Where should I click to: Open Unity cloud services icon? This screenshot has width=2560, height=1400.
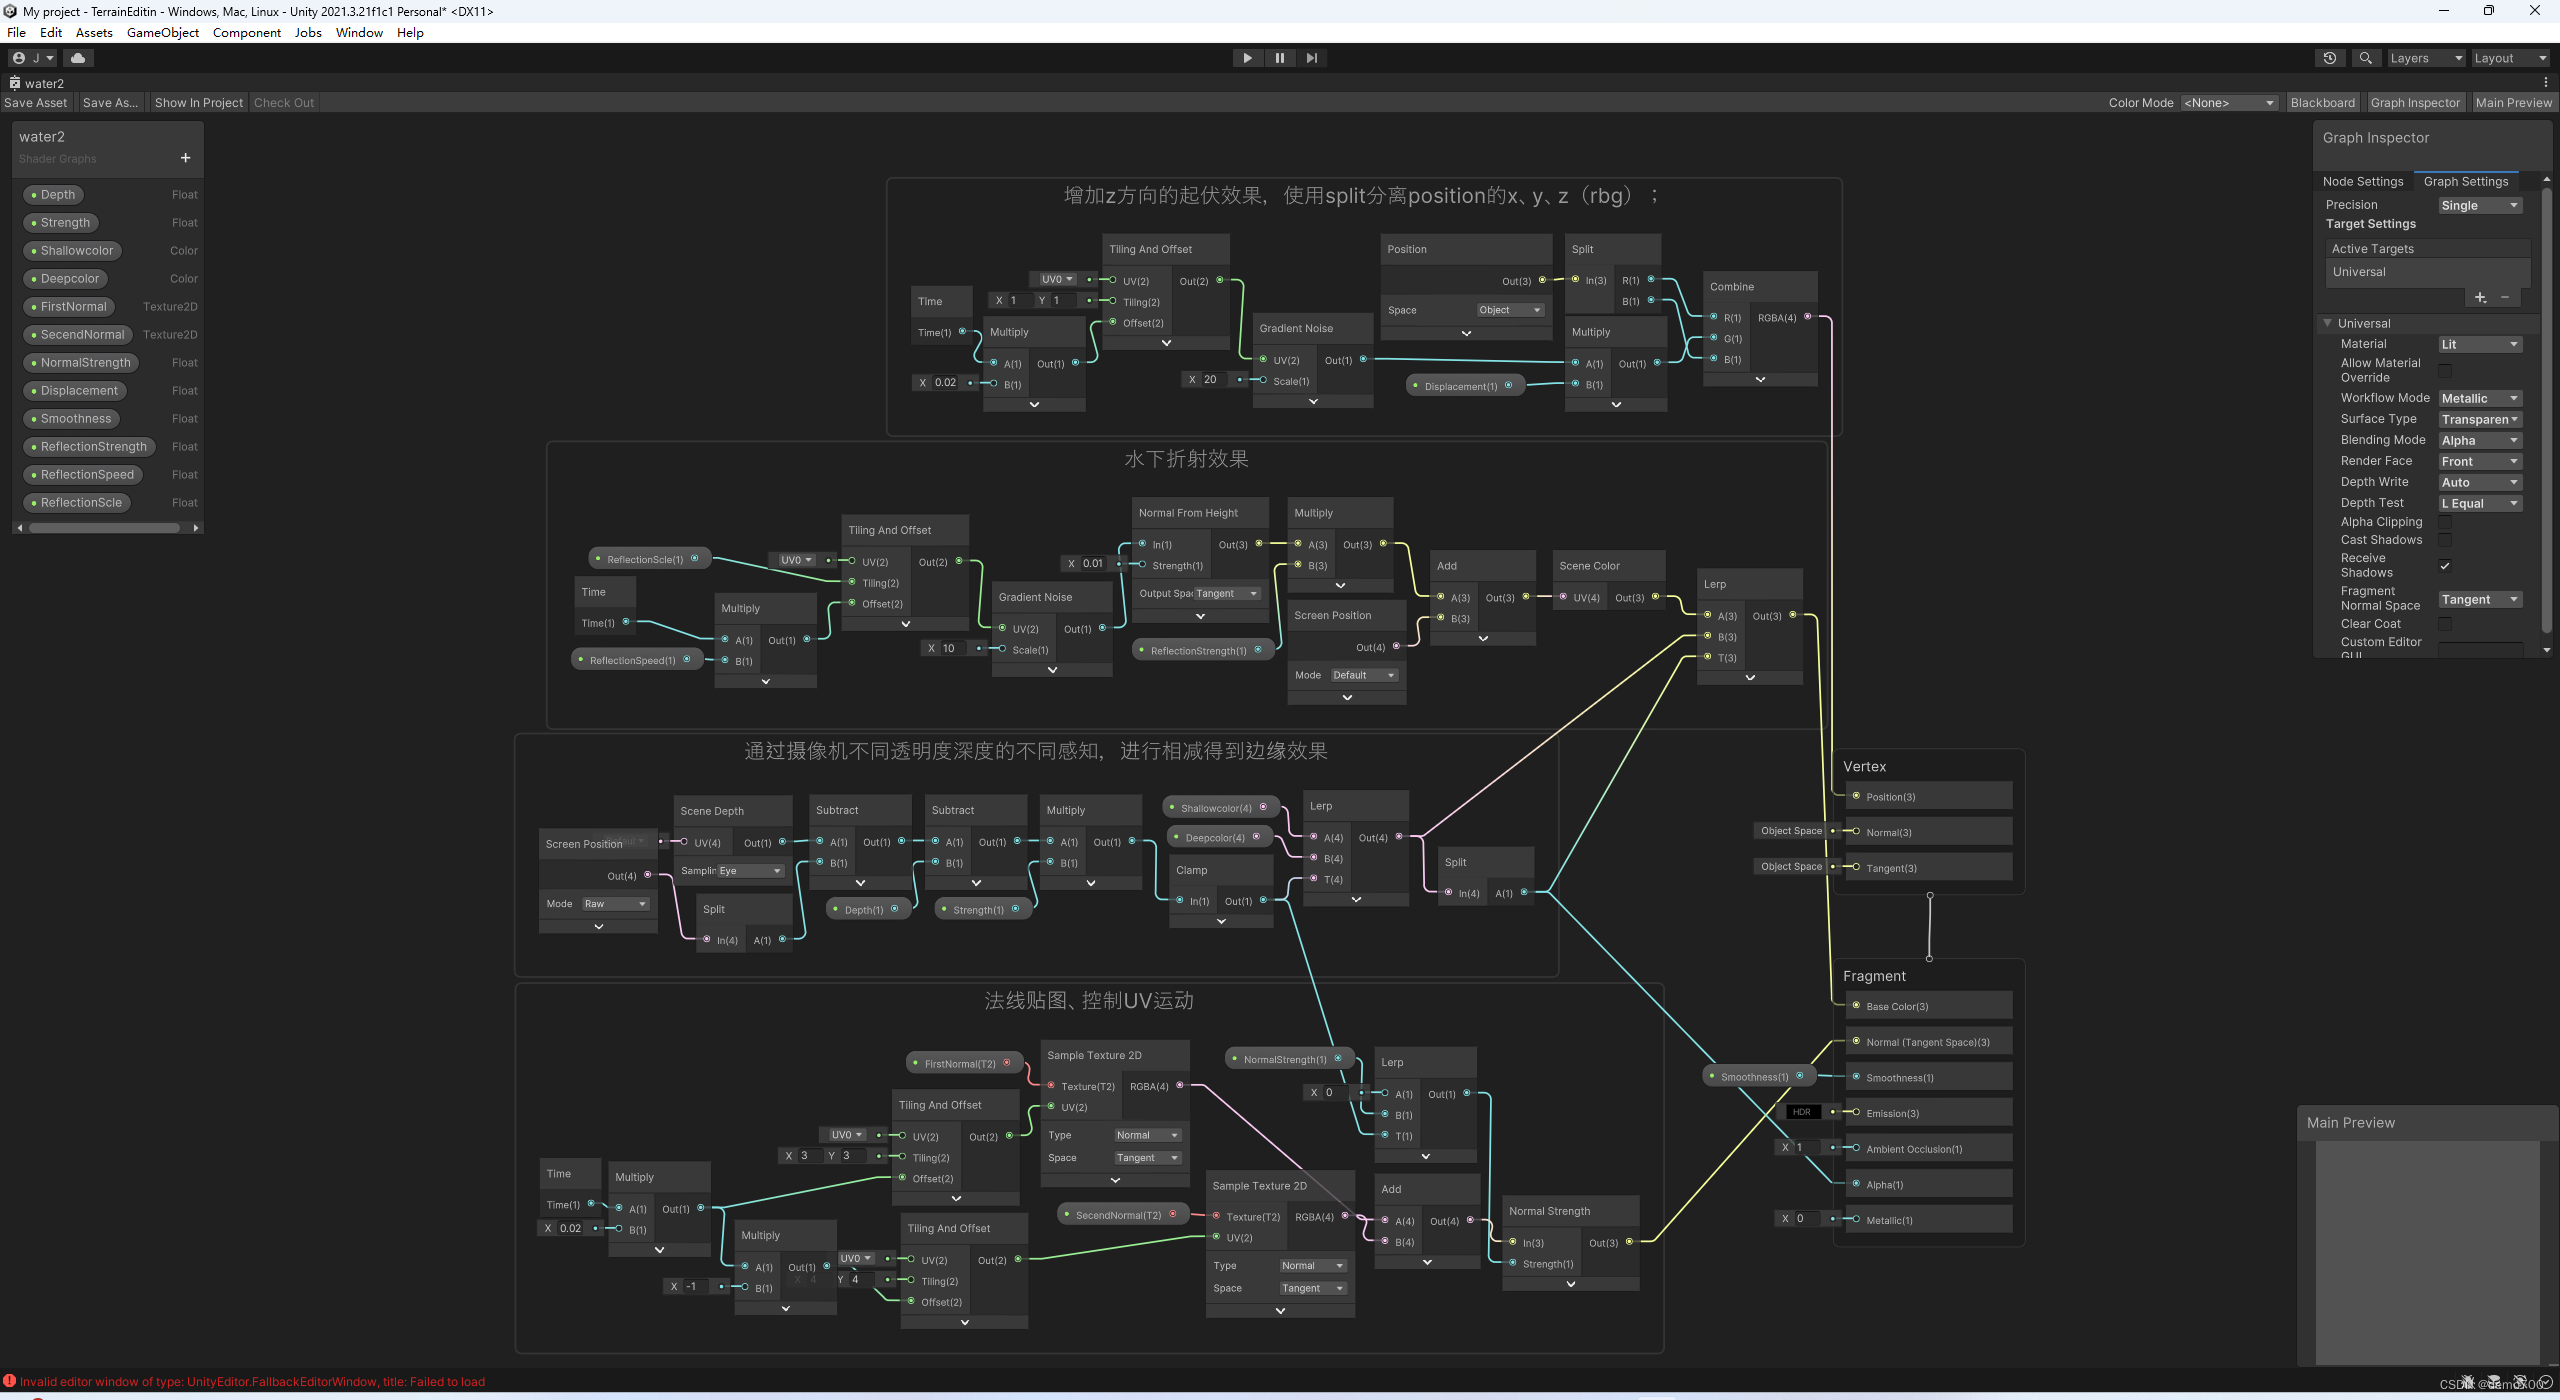pyautogui.click(x=78, y=58)
